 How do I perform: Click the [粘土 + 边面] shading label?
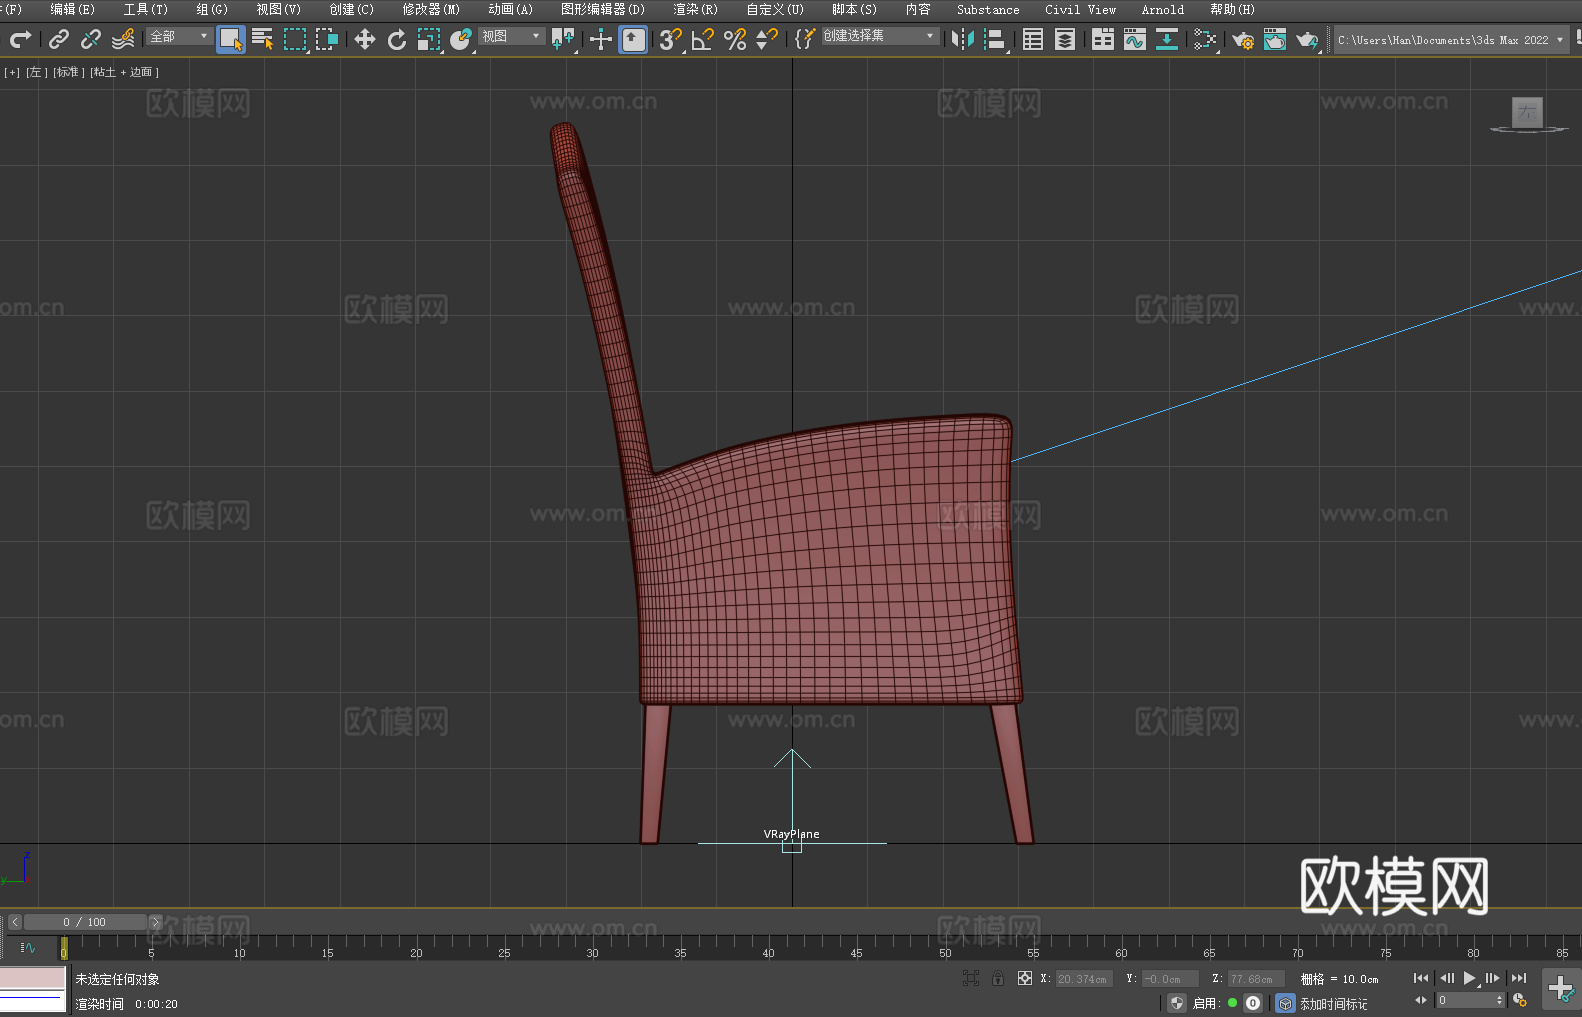[125, 72]
